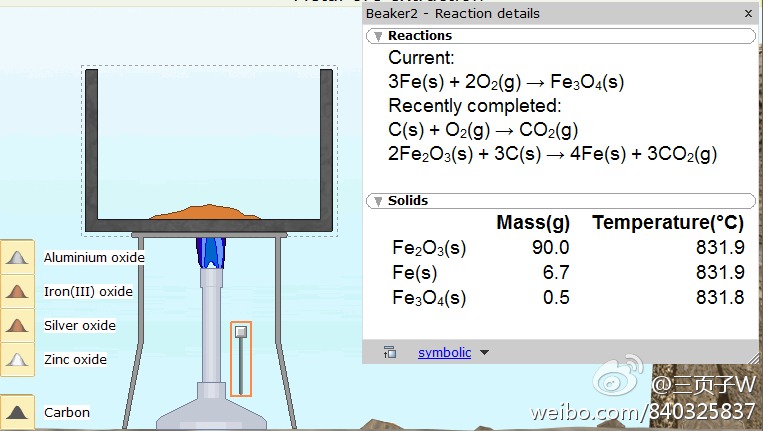Click the Carbon powder icon

pyautogui.click(x=17, y=412)
